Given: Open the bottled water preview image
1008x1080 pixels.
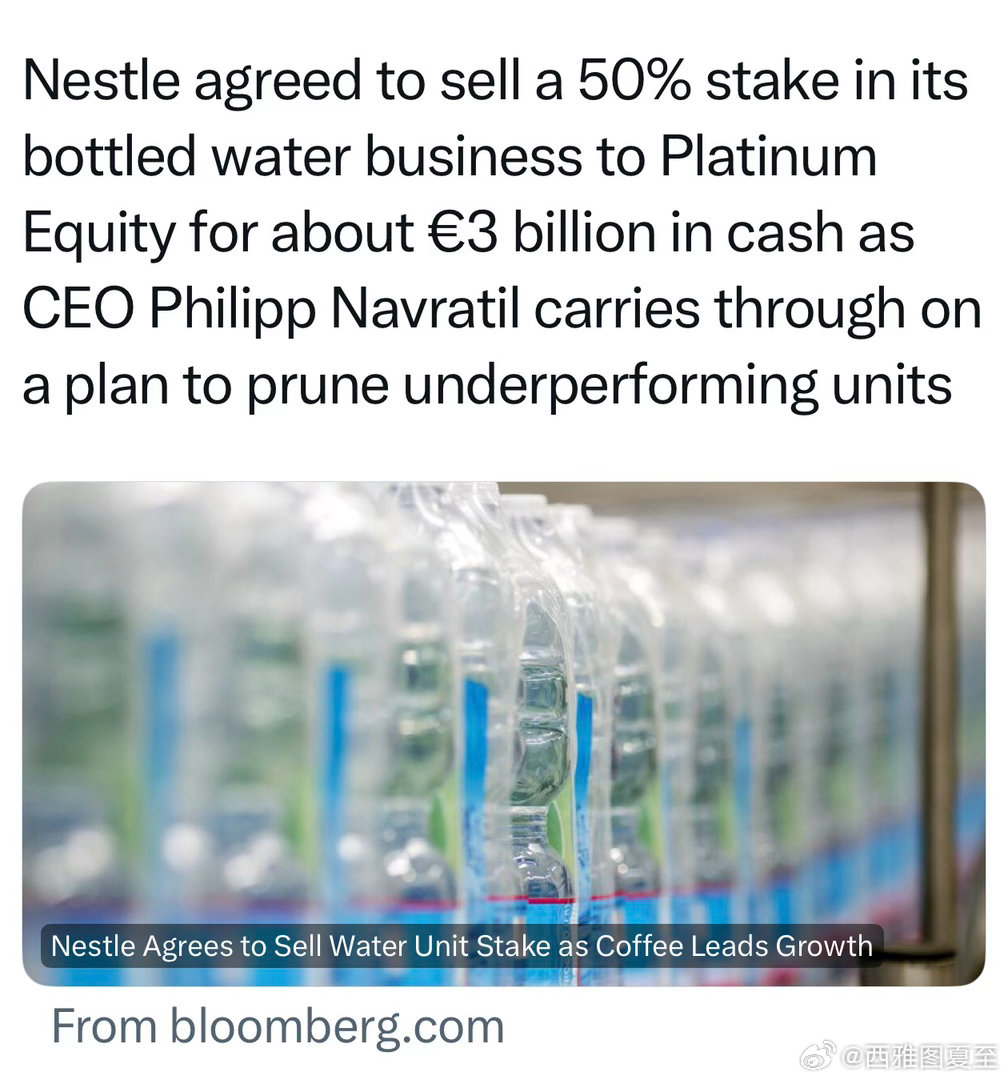Looking at the screenshot, I should pyautogui.click(x=504, y=734).
